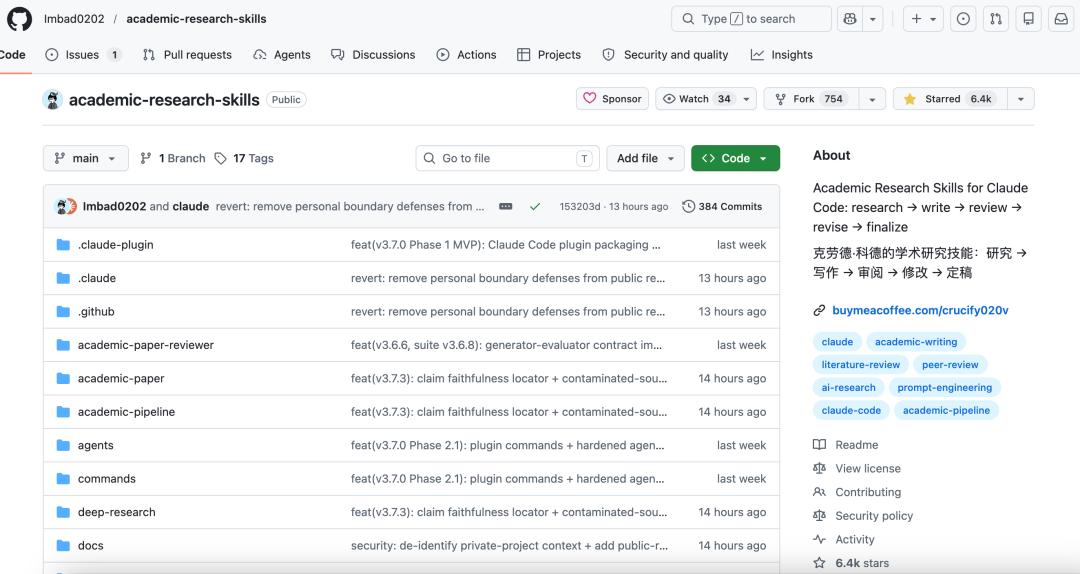Open the docs folder
Viewport: 1080px width, 574px height.
[90, 545]
